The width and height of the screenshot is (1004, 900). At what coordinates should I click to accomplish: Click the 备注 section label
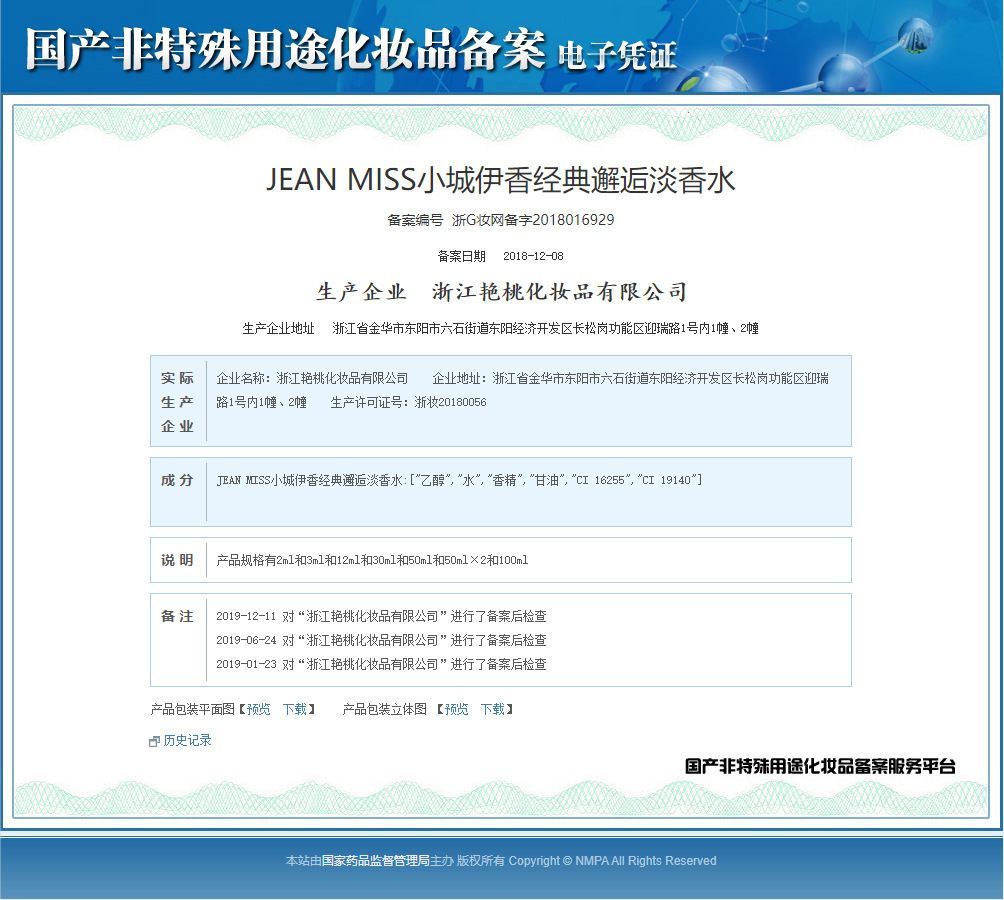click(177, 616)
